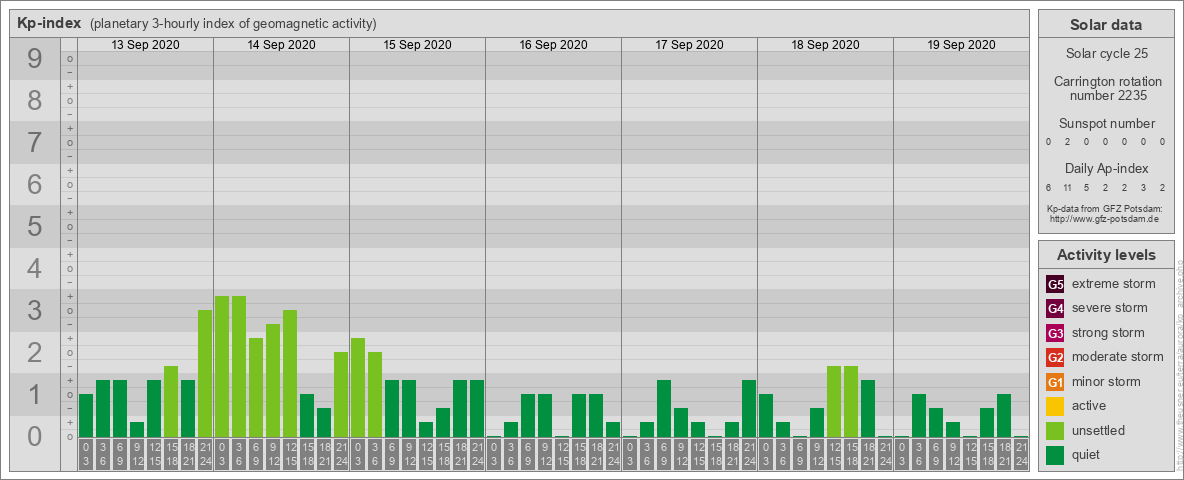Click the moderate storm legend label
1184x480 pixels.
[x=1118, y=357]
